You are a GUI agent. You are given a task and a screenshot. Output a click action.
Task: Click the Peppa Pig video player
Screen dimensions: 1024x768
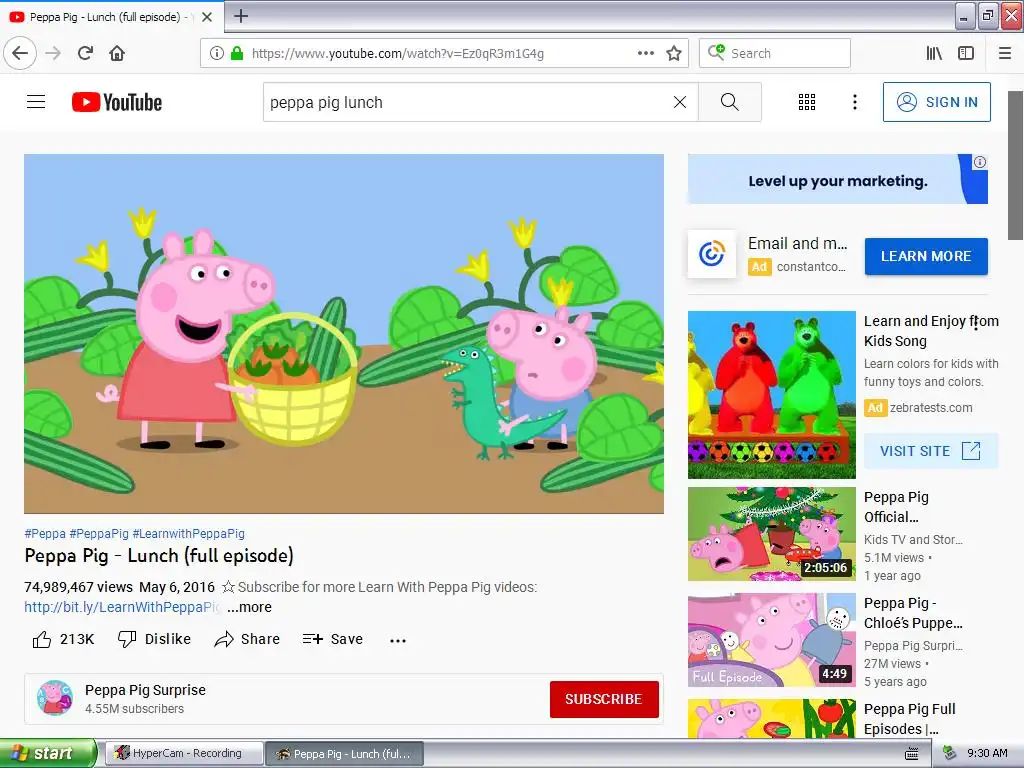pos(344,334)
